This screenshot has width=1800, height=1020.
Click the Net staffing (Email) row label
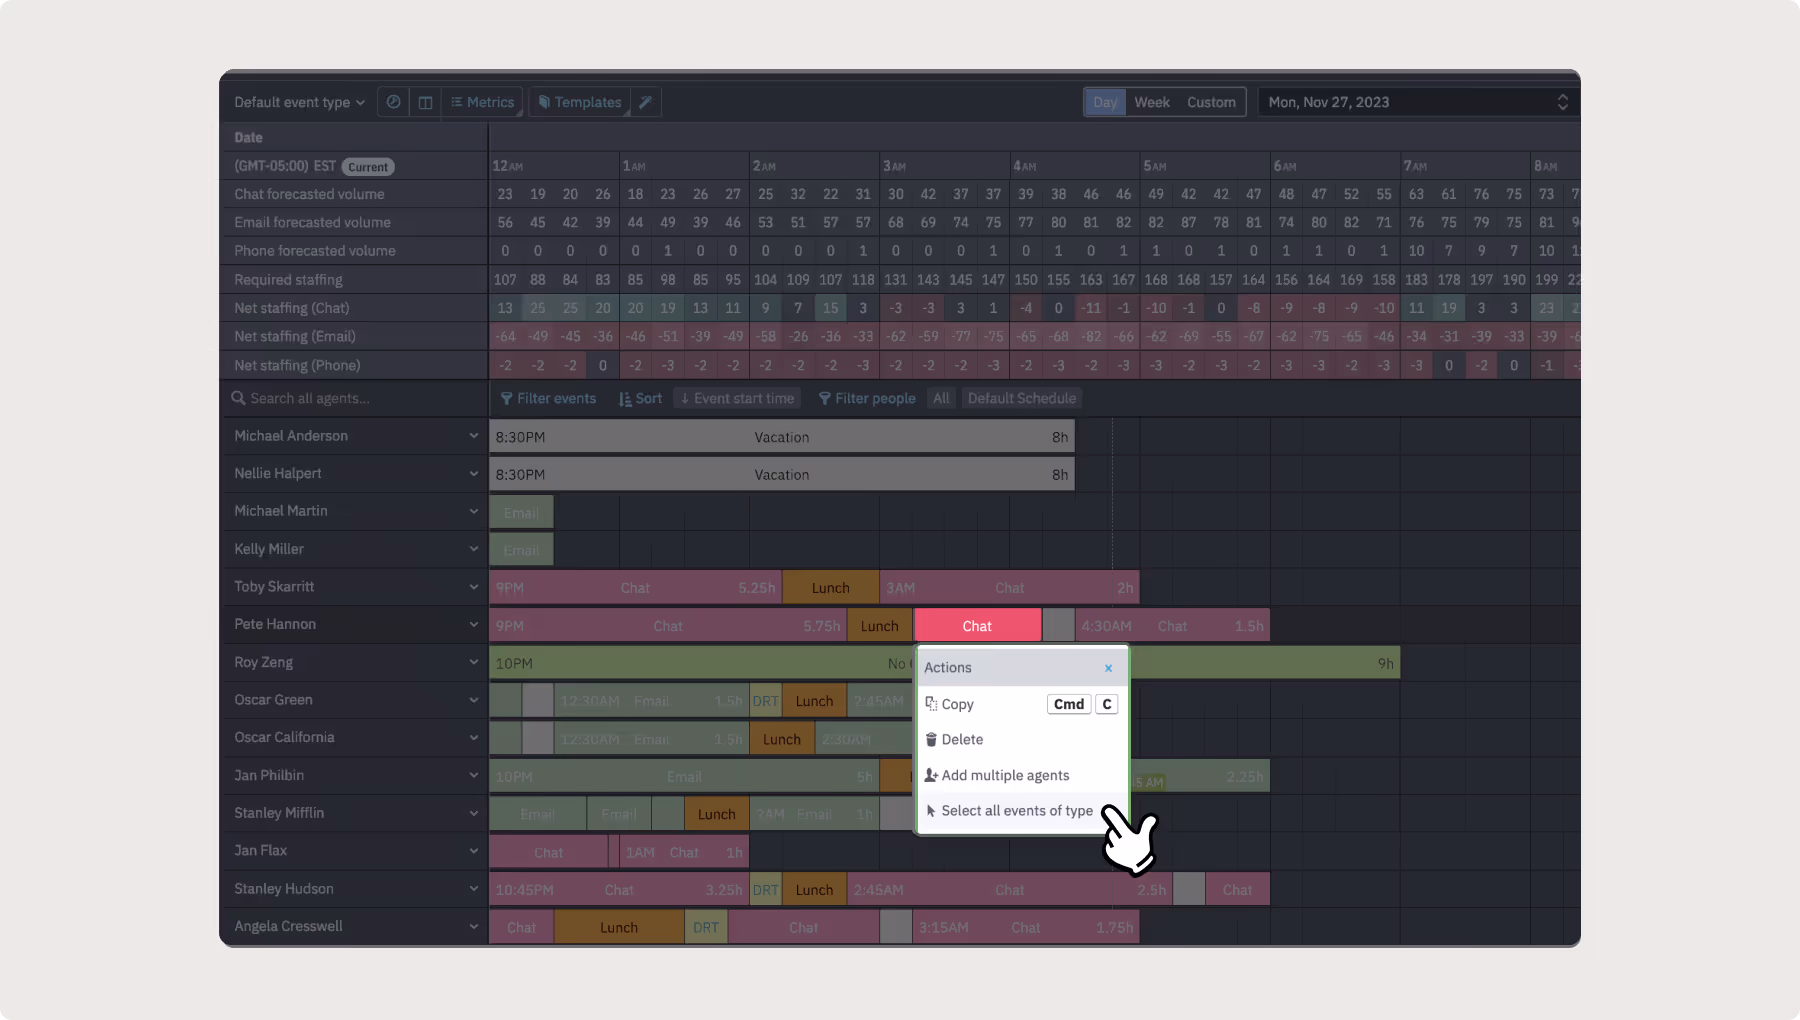(x=295, y=336)
